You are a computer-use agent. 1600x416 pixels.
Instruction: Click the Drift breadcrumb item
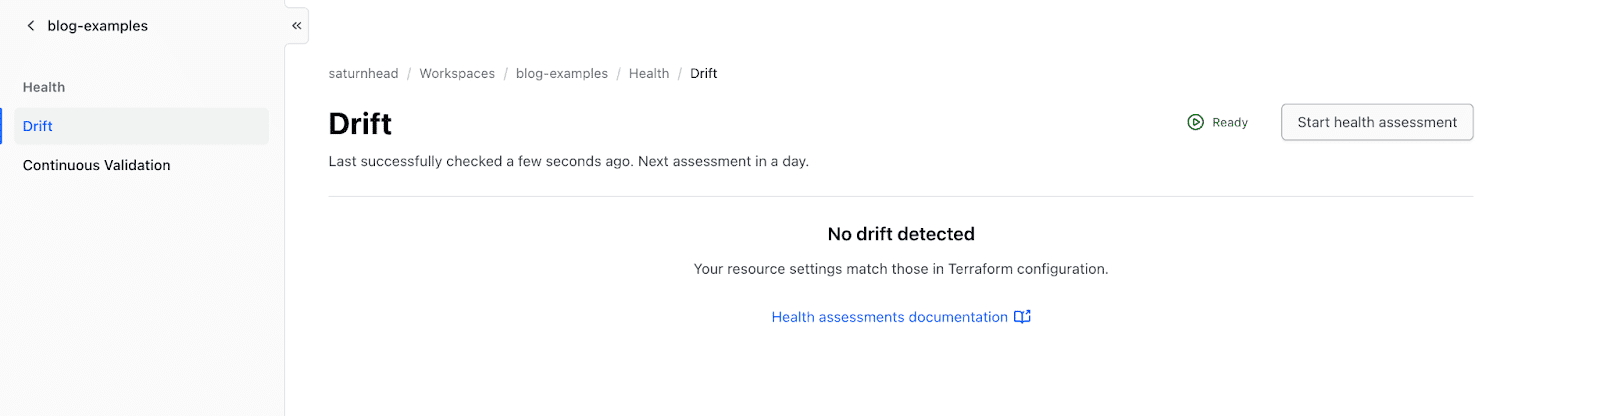[704, 74]
